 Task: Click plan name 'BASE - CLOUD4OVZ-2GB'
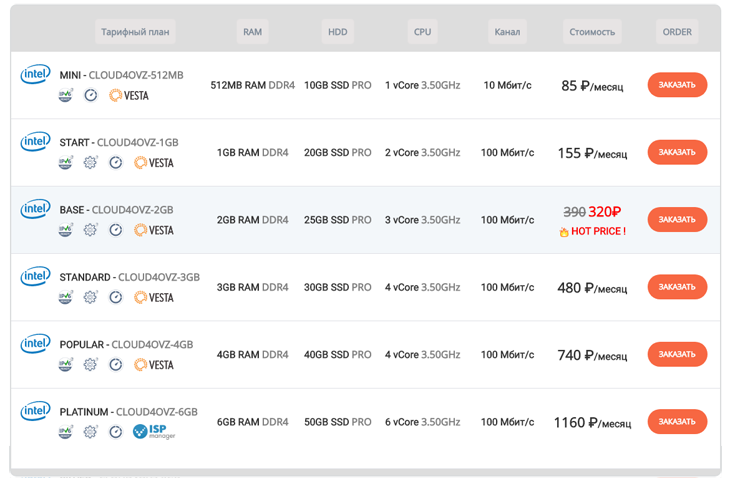[x=116, y=210]
